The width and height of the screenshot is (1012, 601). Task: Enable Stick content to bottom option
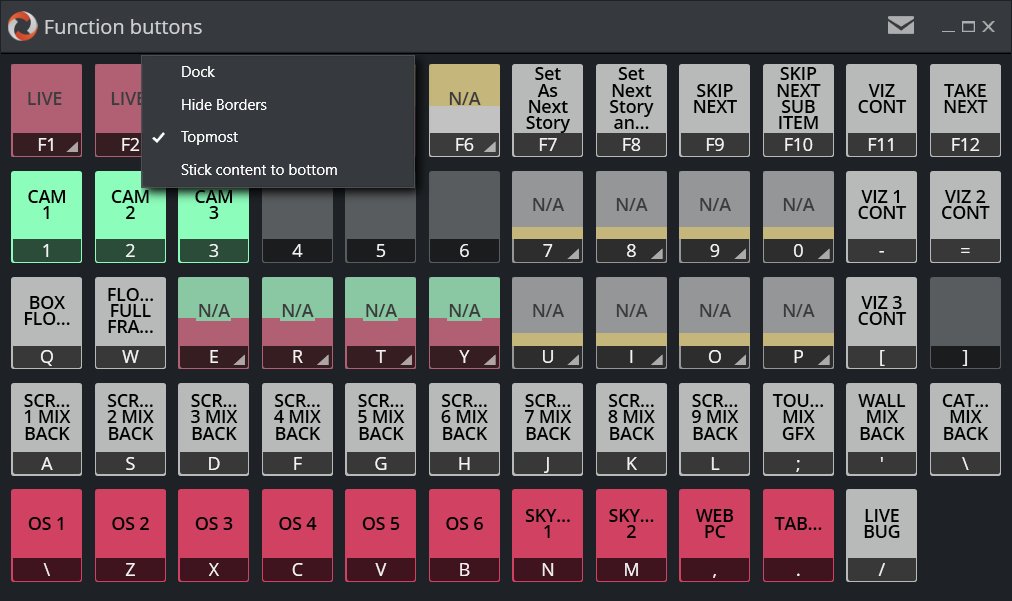(259, 170)
